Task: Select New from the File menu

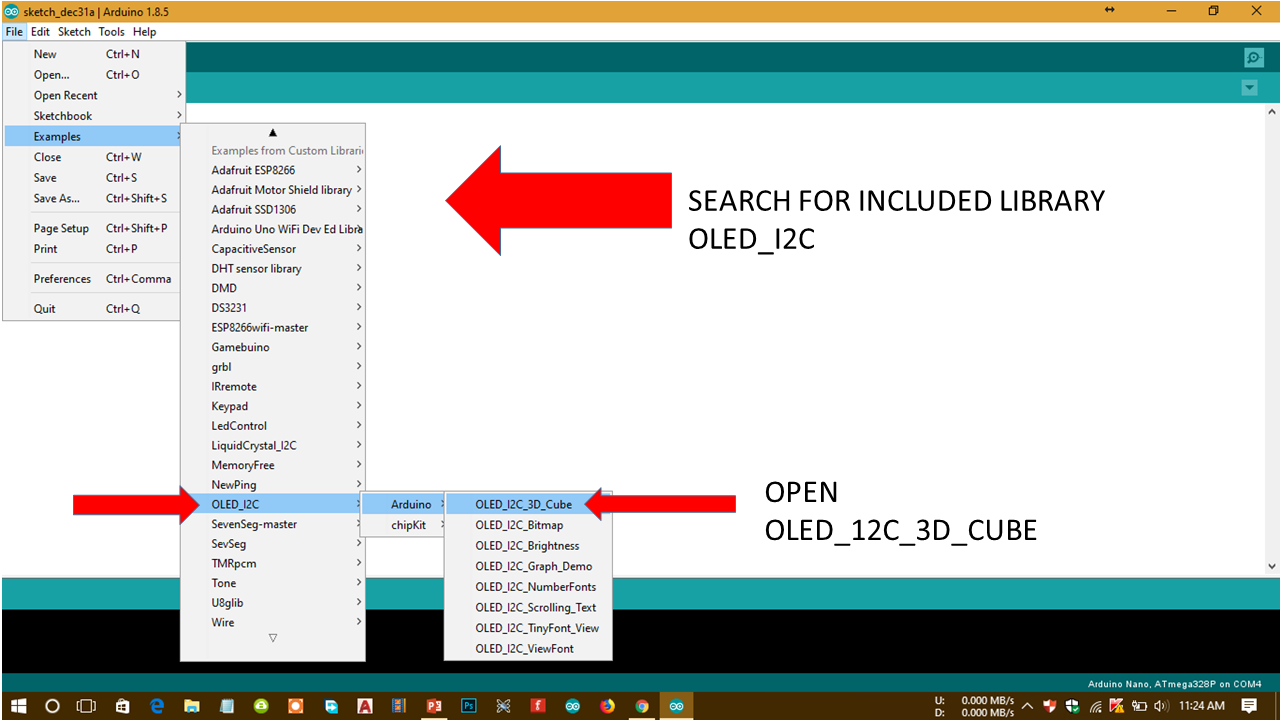Action: (x=45, y=54)
